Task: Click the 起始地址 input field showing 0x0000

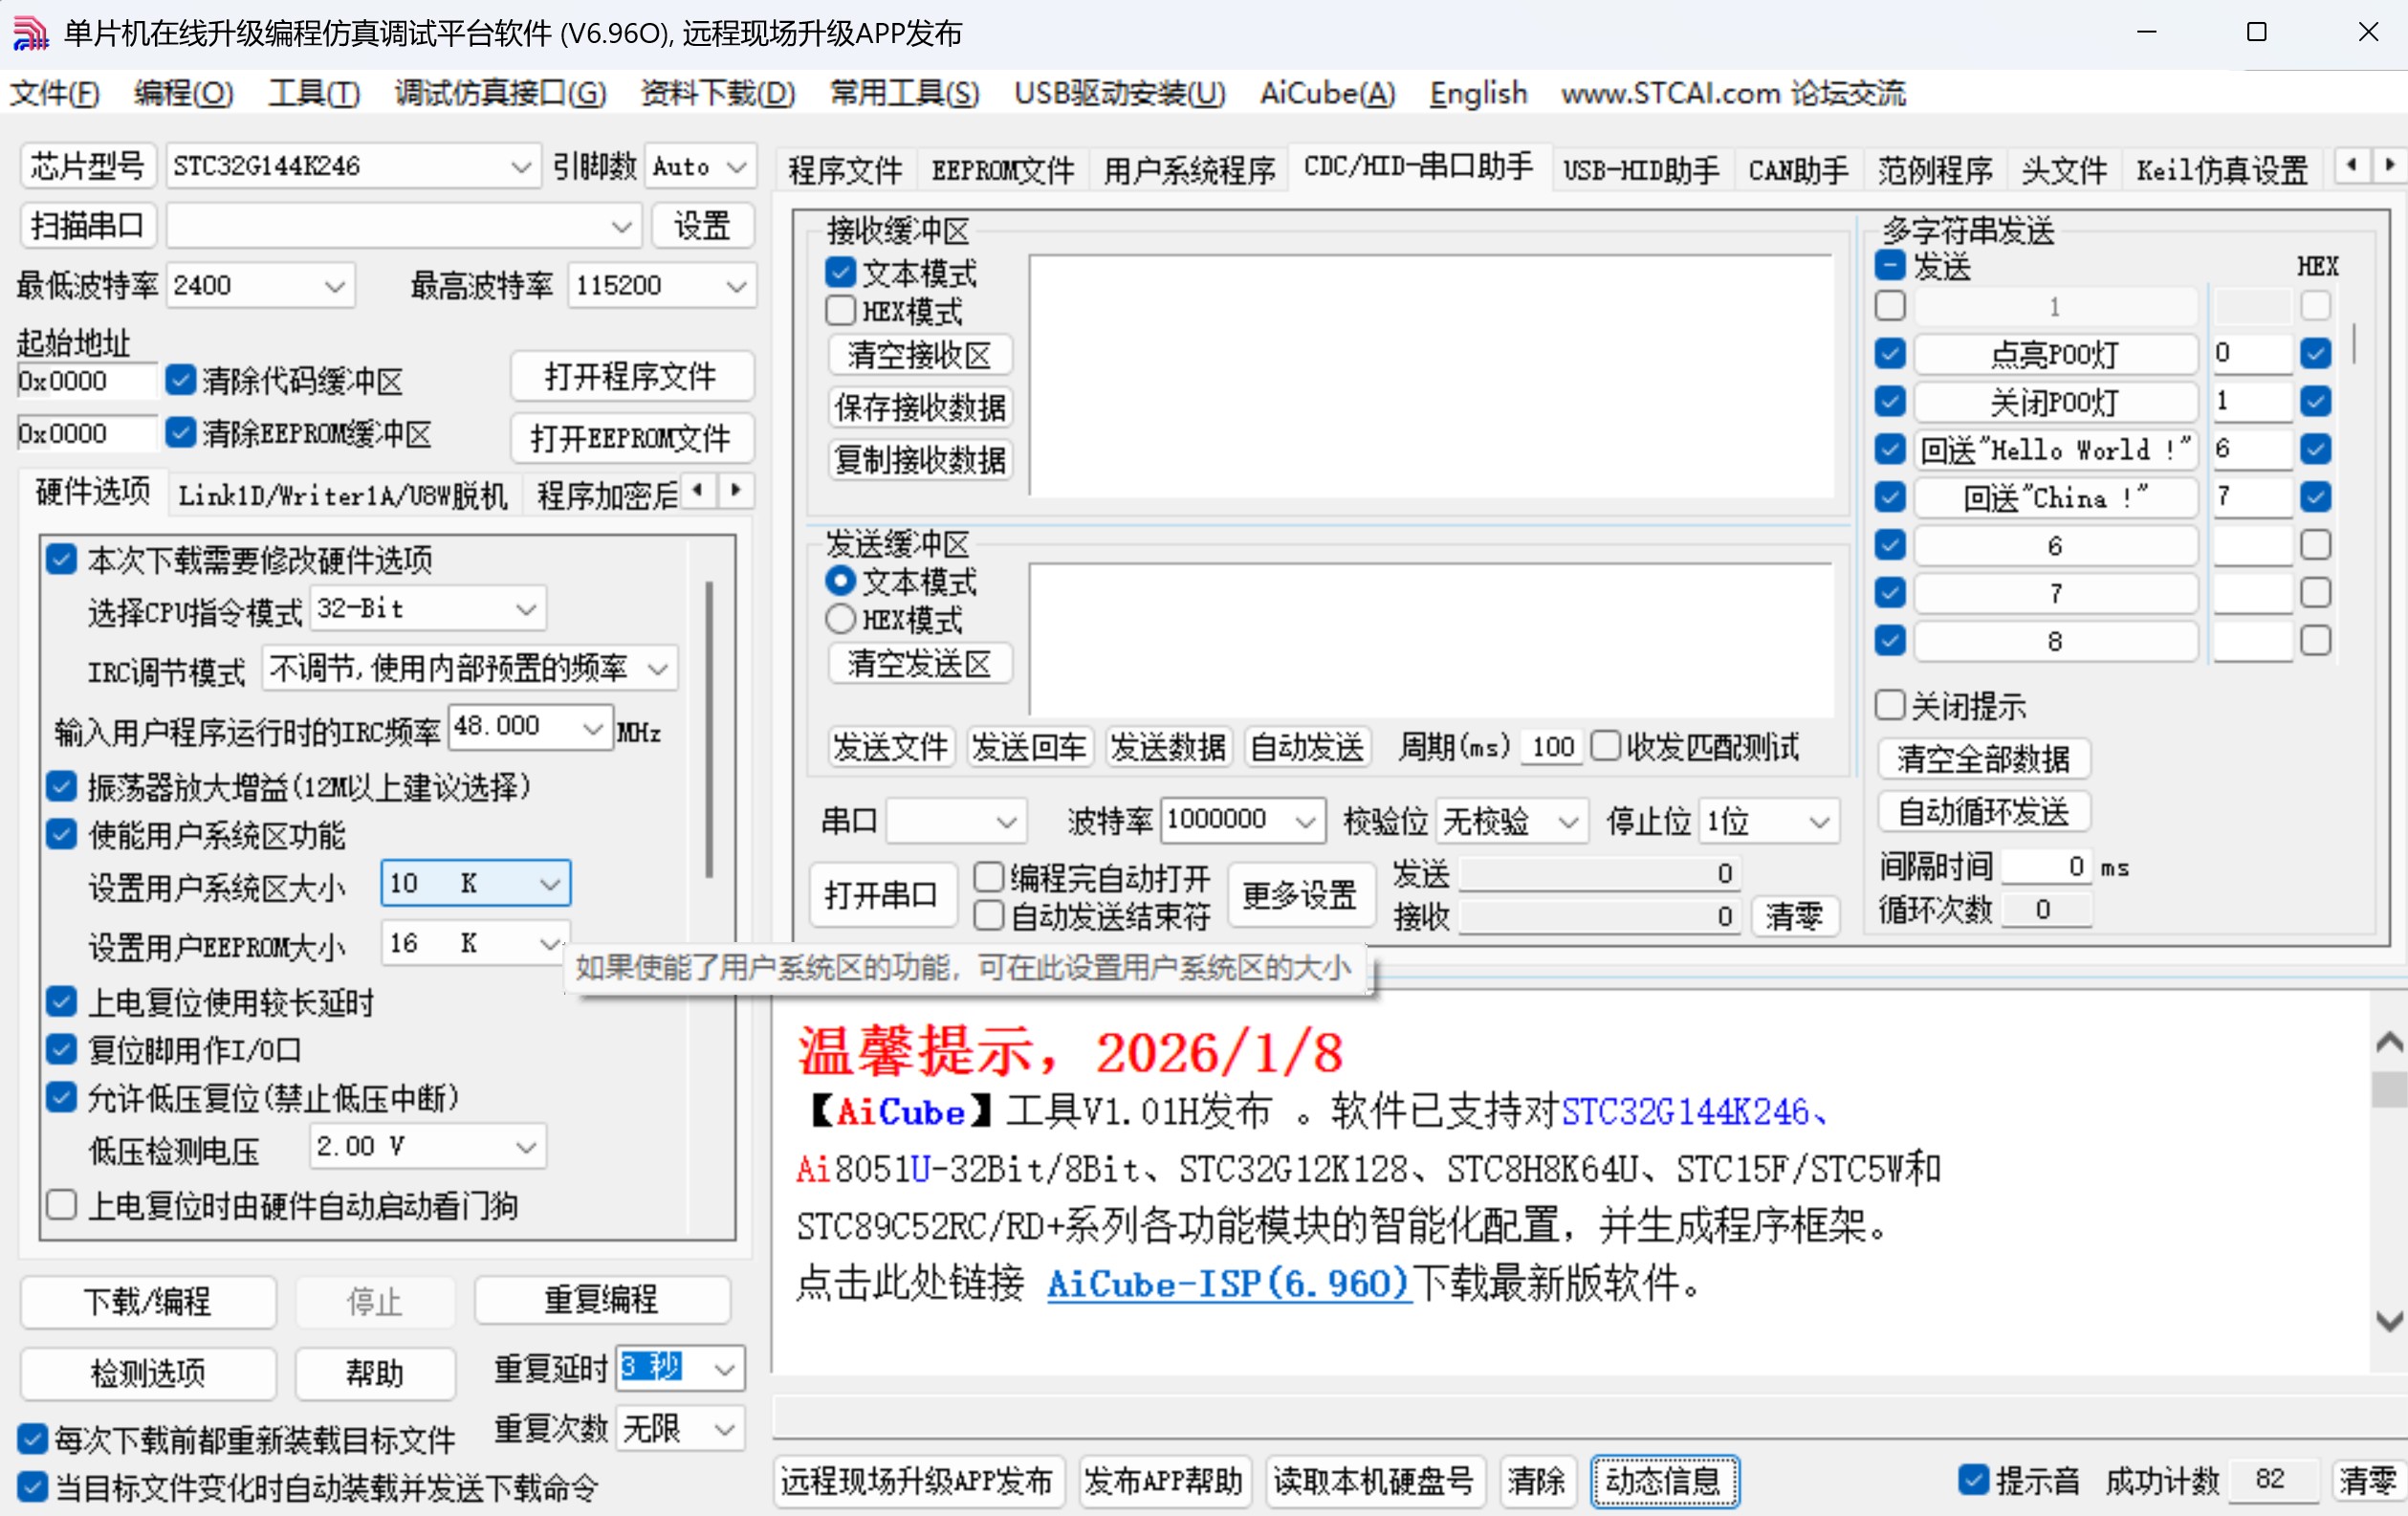Action: (85, 380)
